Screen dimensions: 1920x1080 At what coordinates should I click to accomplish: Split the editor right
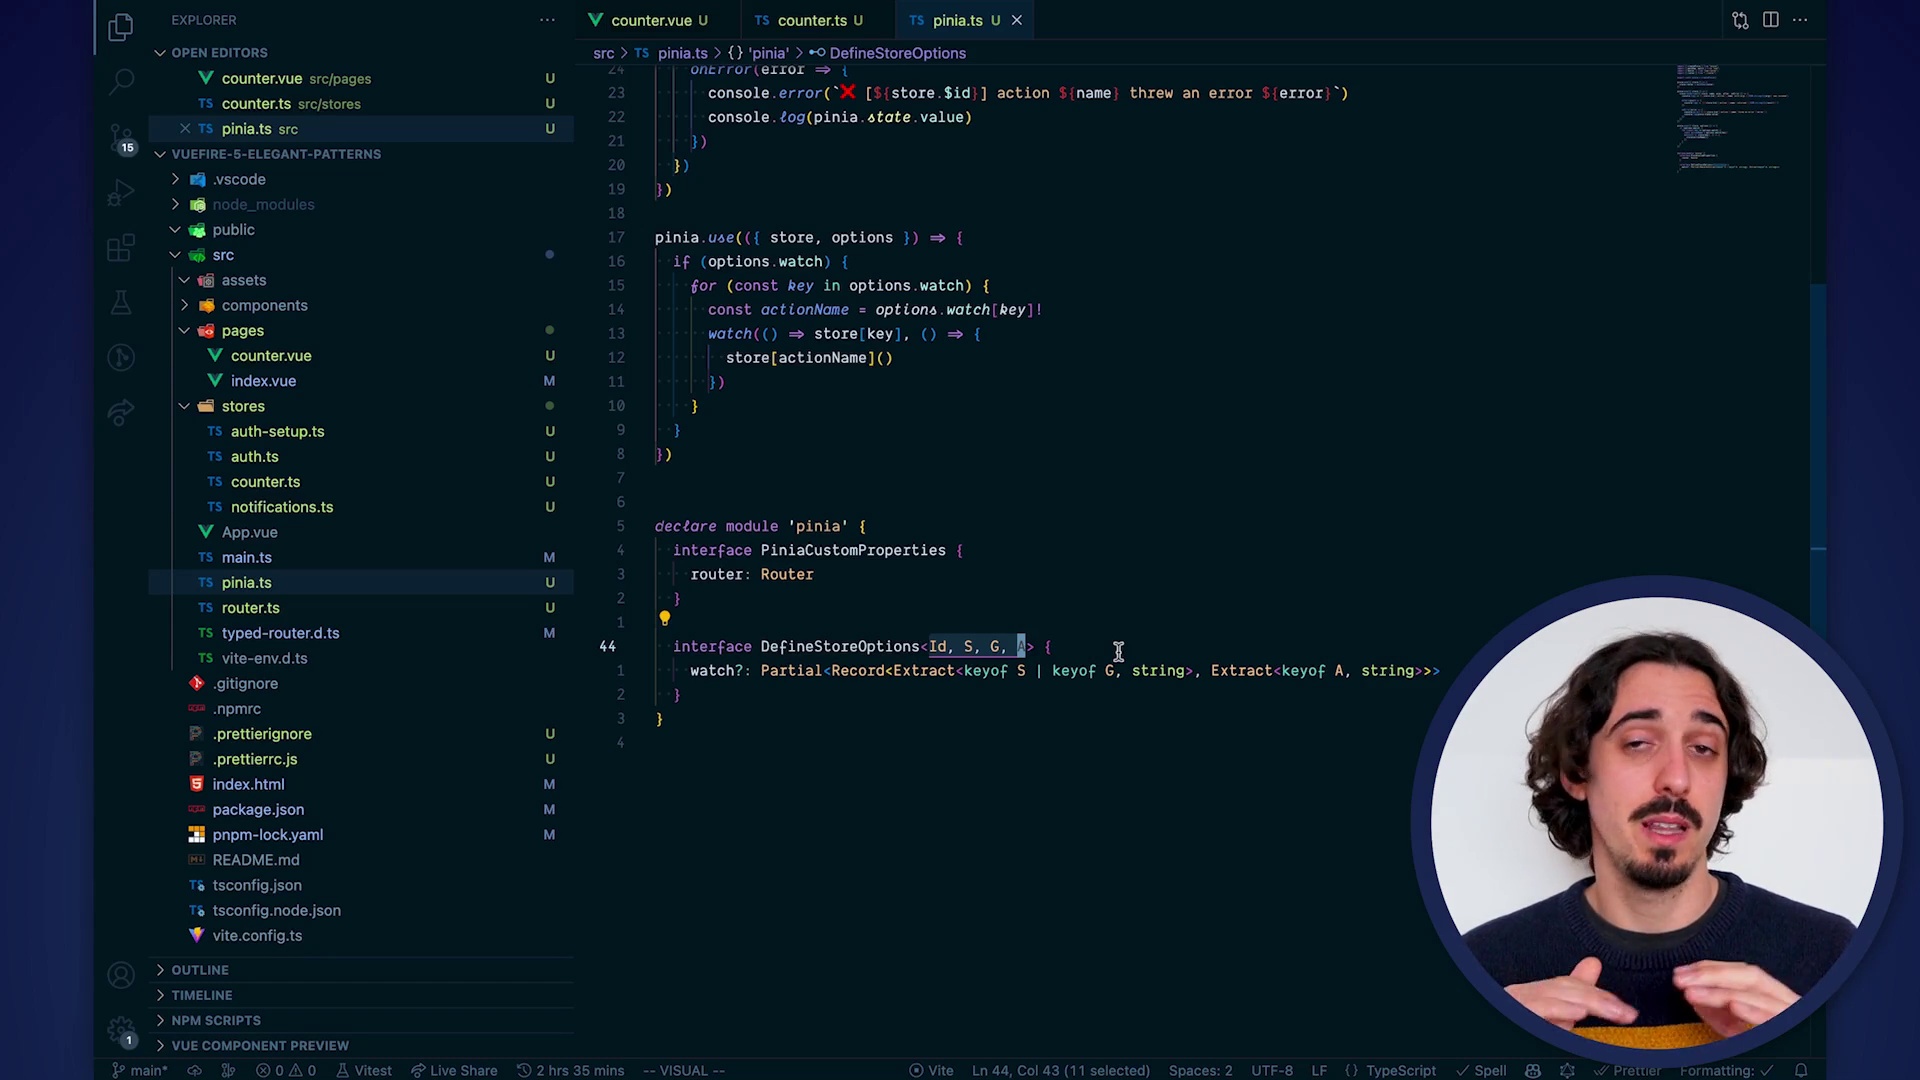(1771, 20)
